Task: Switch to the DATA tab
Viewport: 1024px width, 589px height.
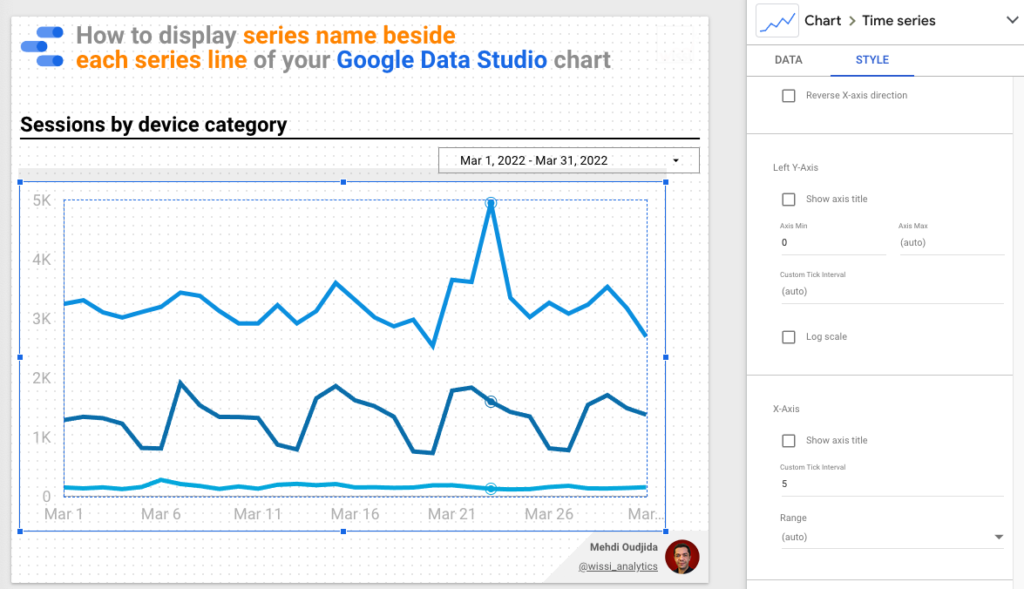Action: coord(788,59)
